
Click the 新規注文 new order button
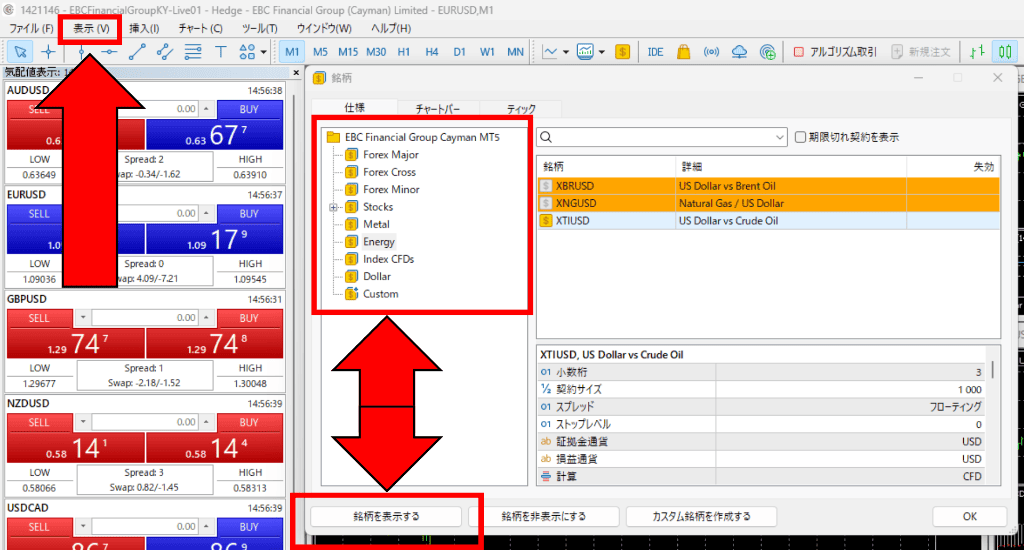click(921, 52)
